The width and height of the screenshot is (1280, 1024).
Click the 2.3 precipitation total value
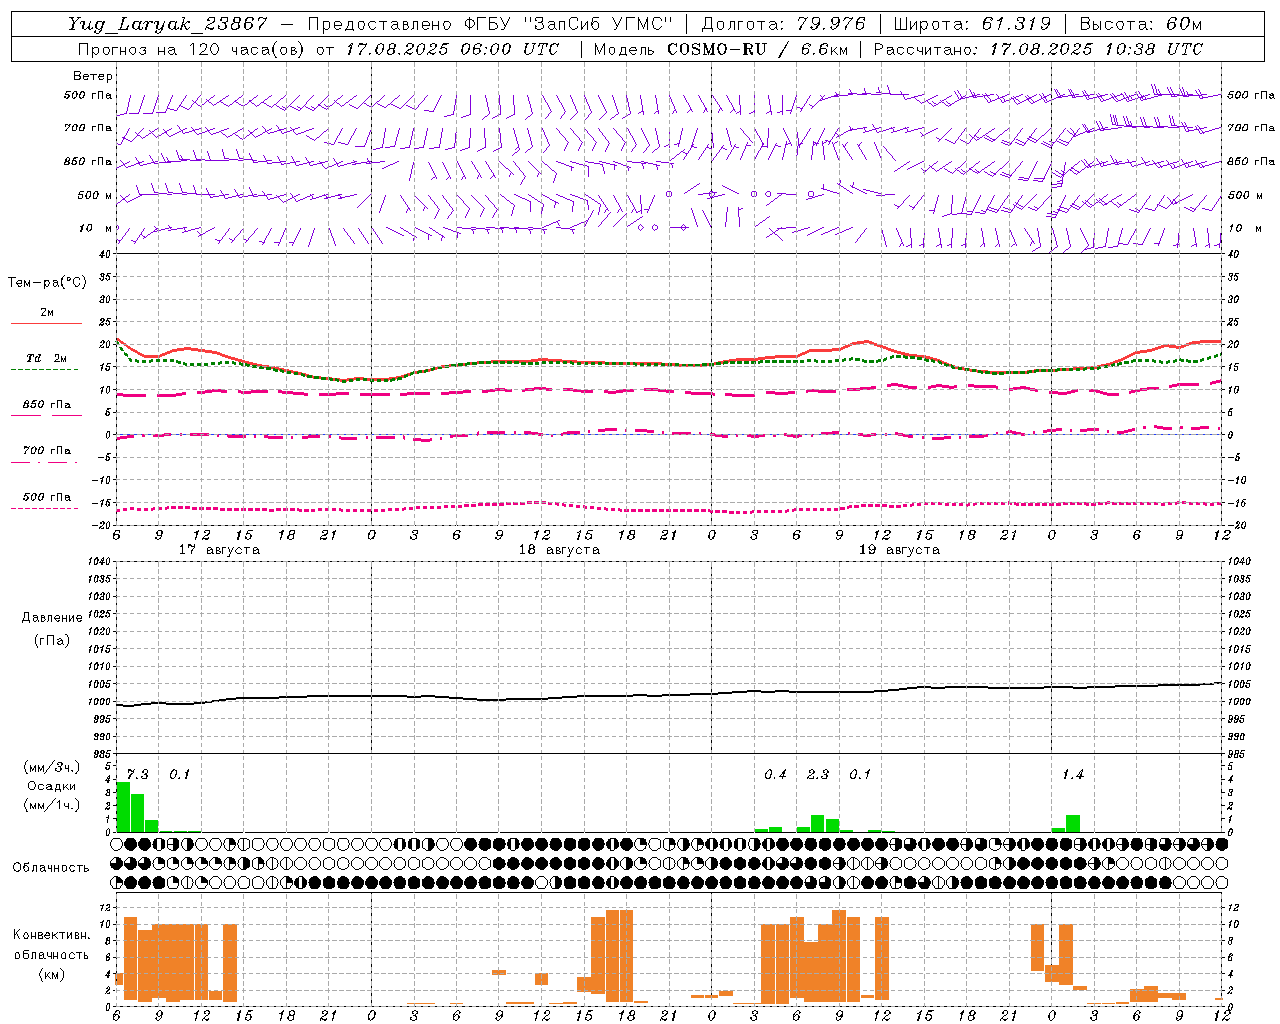(818, 774)
